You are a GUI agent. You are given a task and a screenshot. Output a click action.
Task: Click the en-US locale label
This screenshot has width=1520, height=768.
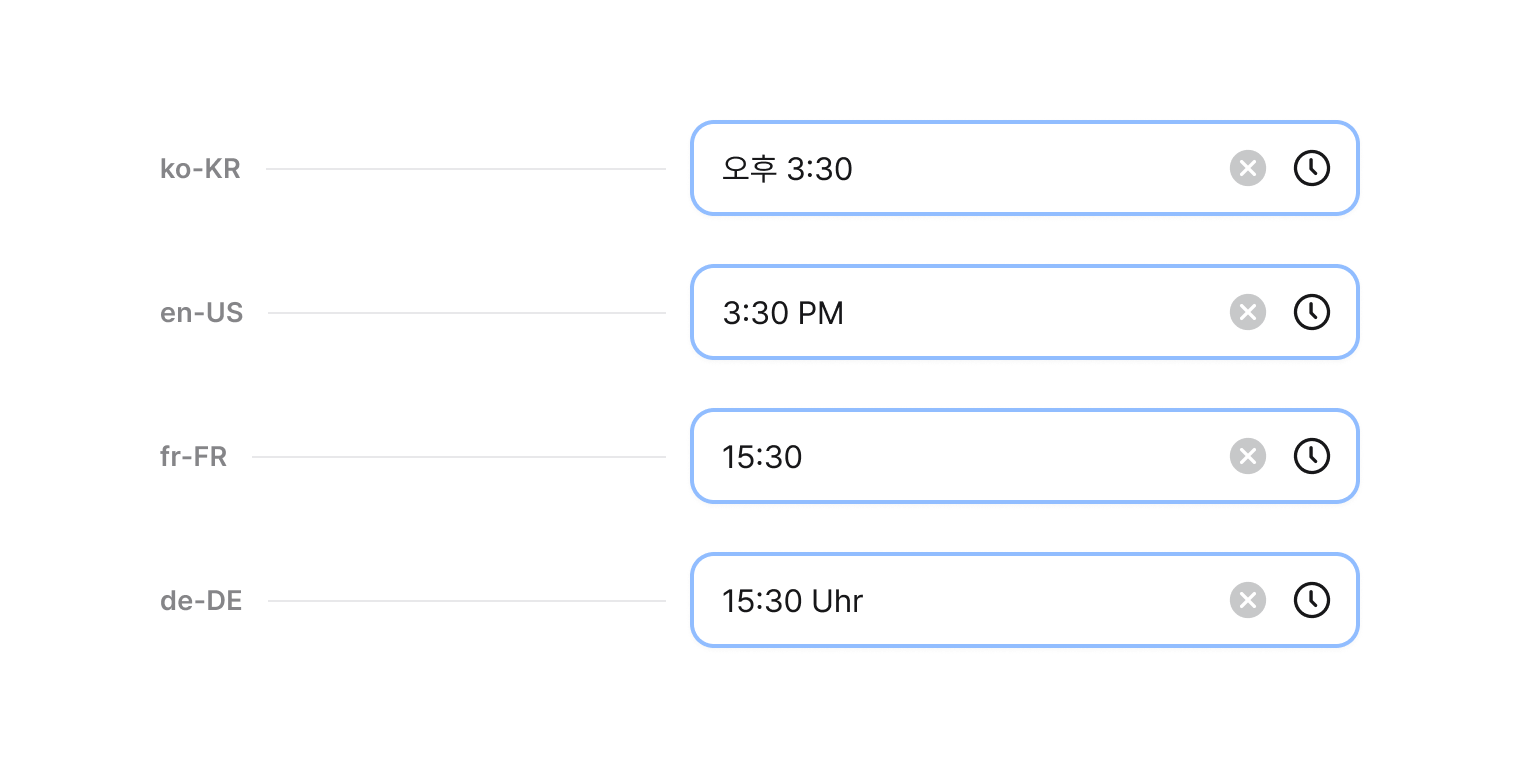point(201,313)
